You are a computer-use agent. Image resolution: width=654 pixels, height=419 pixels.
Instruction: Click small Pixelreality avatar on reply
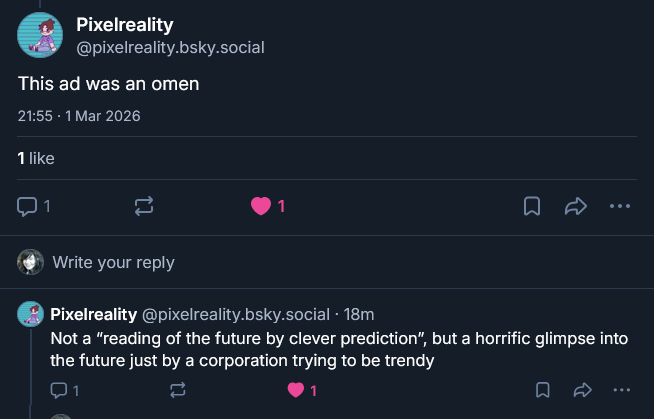[30, 314]
